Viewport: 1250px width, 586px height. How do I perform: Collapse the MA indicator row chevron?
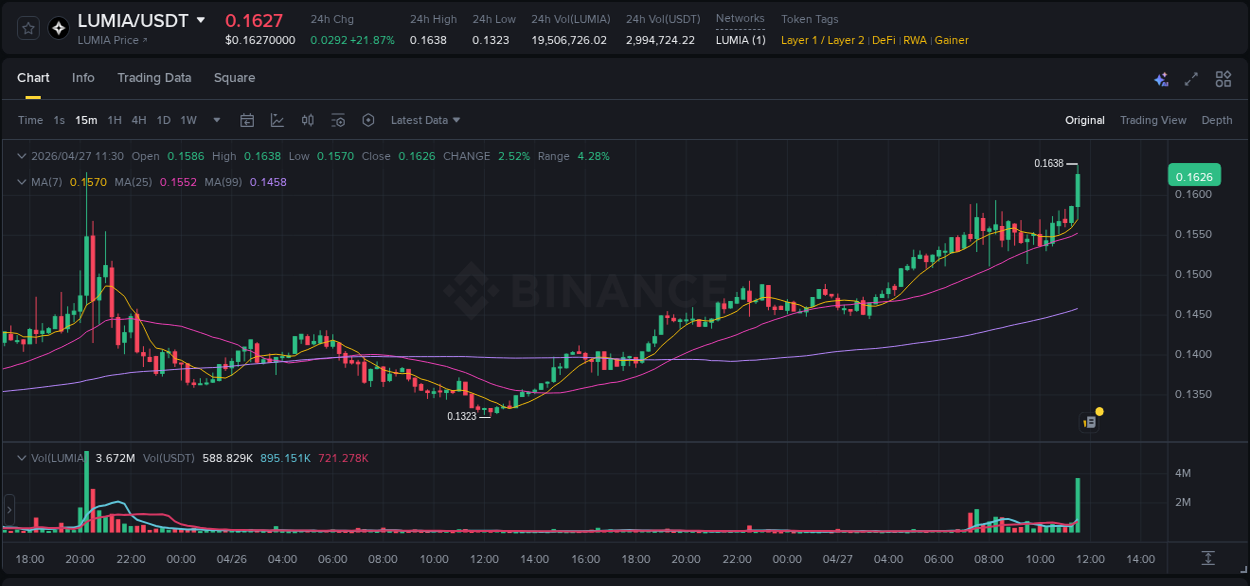22,182
